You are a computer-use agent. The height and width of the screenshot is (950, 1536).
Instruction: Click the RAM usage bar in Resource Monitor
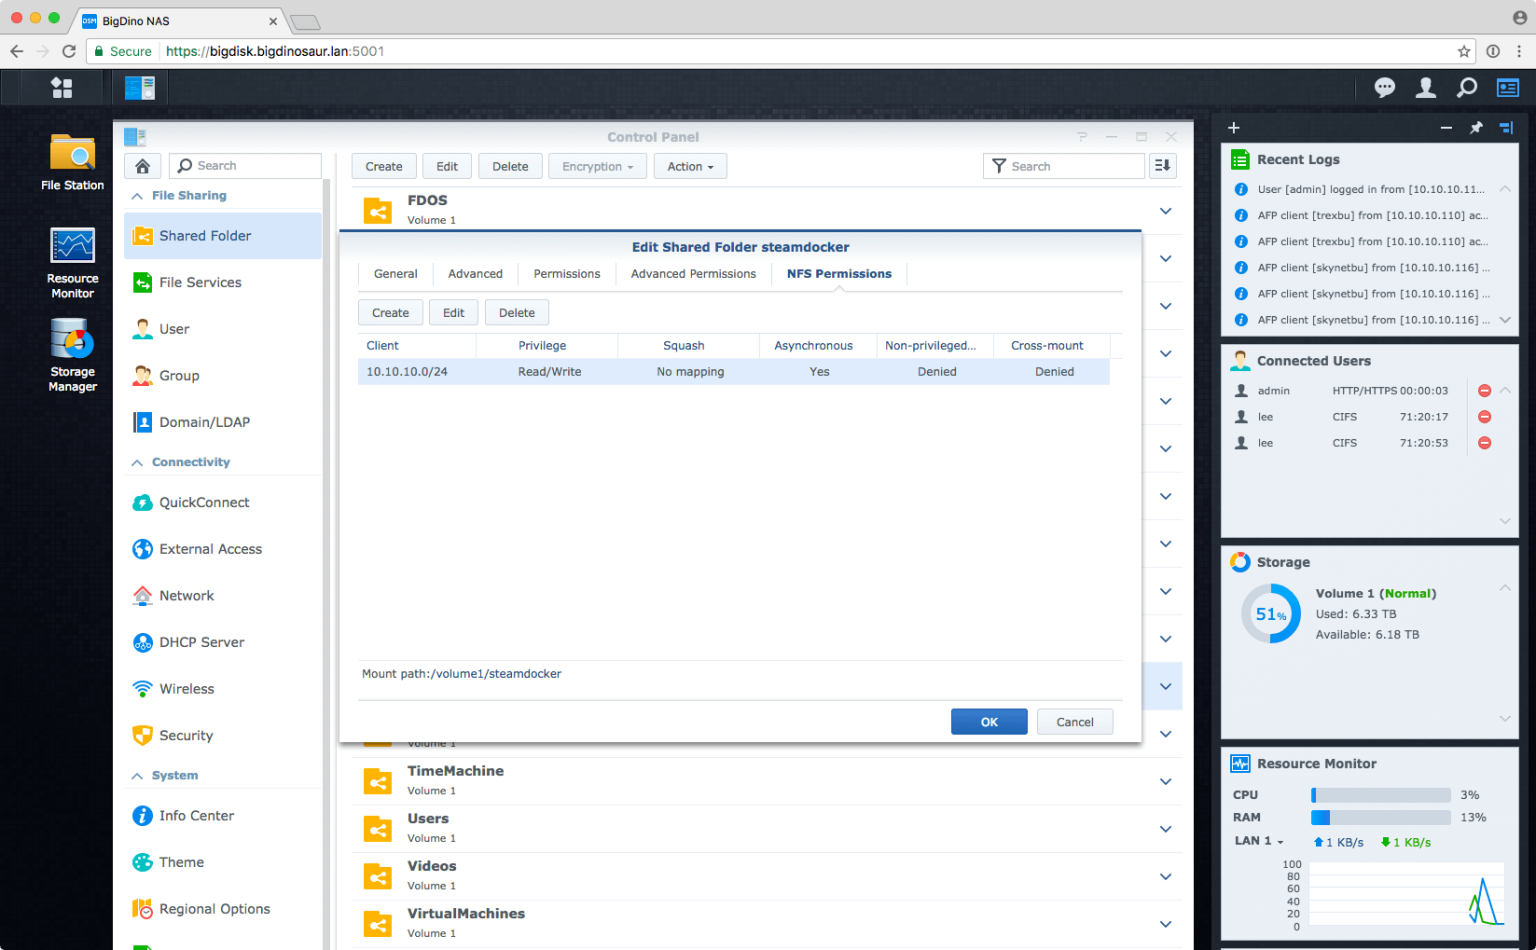1380,817
